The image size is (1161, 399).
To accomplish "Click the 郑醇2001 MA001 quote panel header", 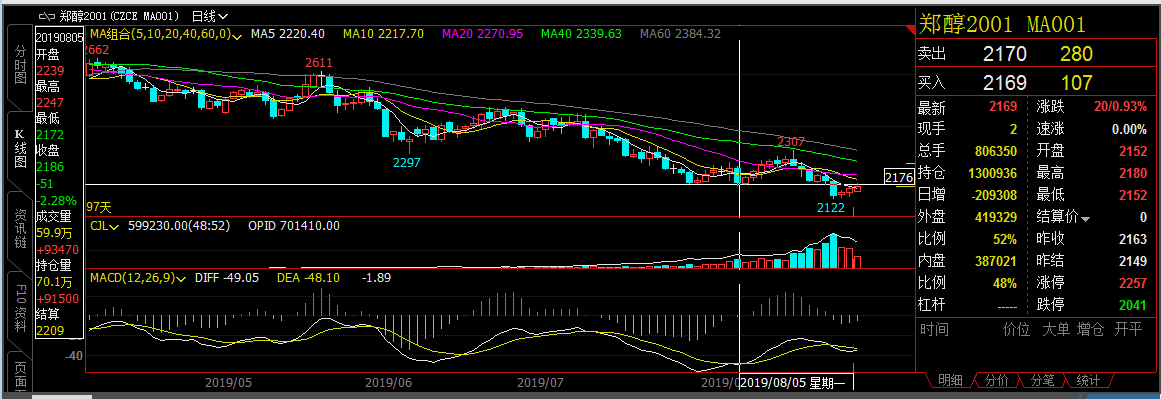I will (1003, 24).
